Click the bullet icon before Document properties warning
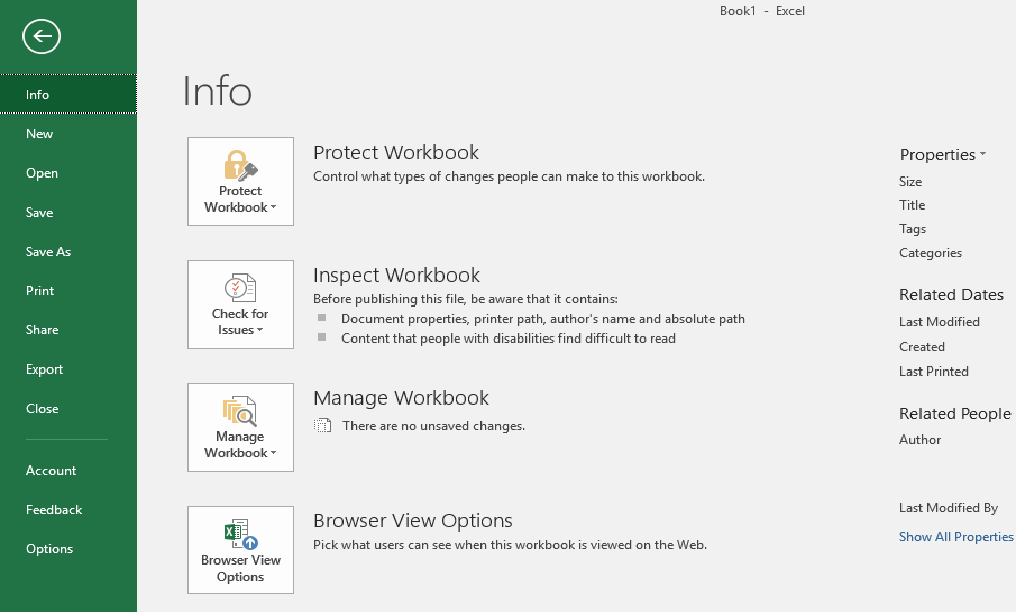1016x612 pixels. [323, 319]
